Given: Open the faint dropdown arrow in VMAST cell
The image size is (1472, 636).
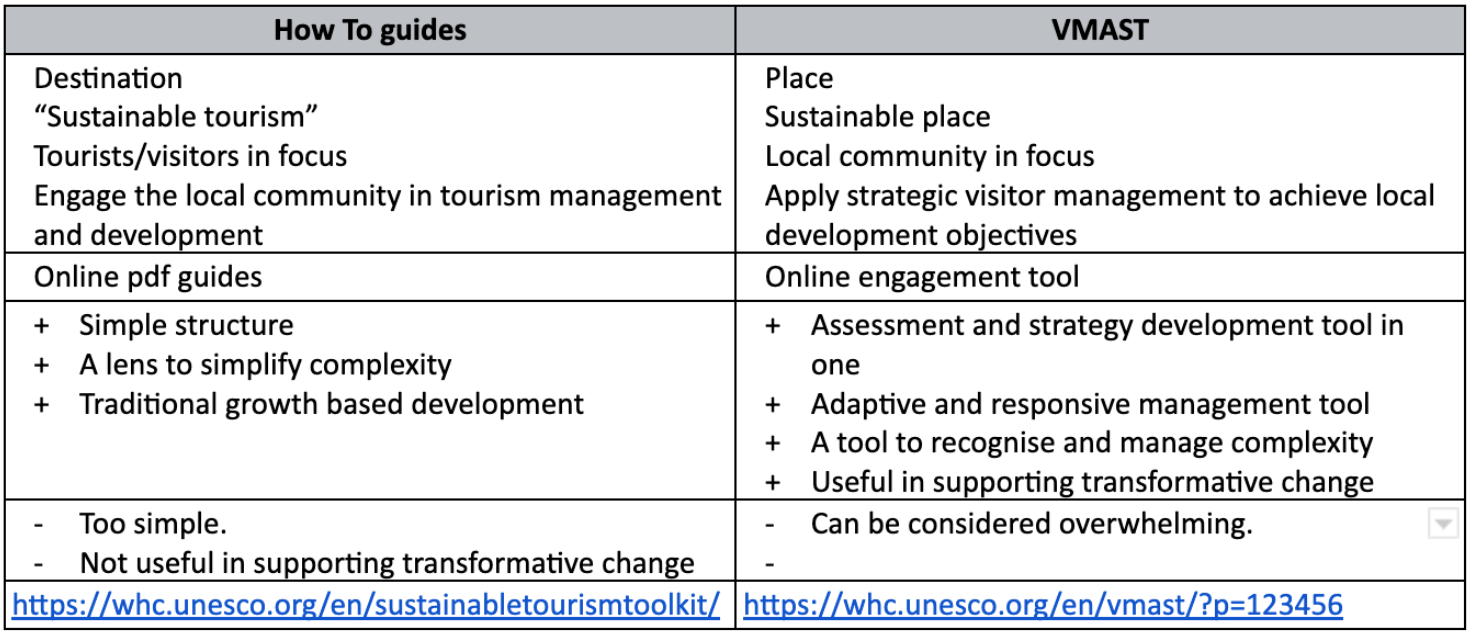Looking at the screenshot, I should (1442, 523).
